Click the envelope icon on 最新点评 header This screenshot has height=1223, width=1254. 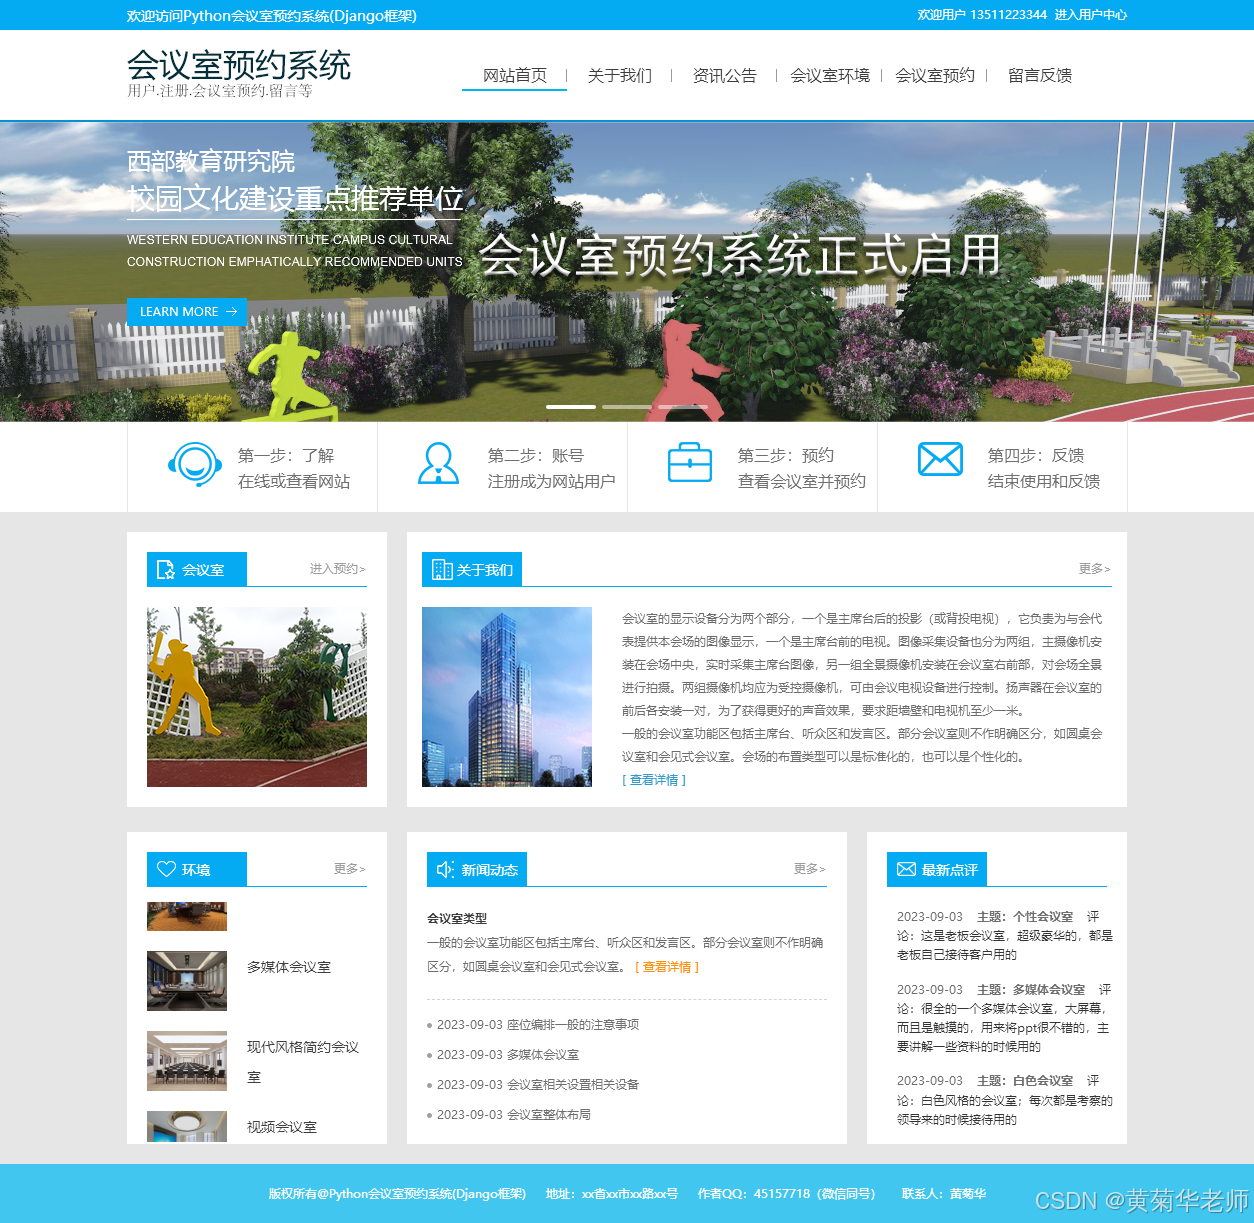coord(907,869)
